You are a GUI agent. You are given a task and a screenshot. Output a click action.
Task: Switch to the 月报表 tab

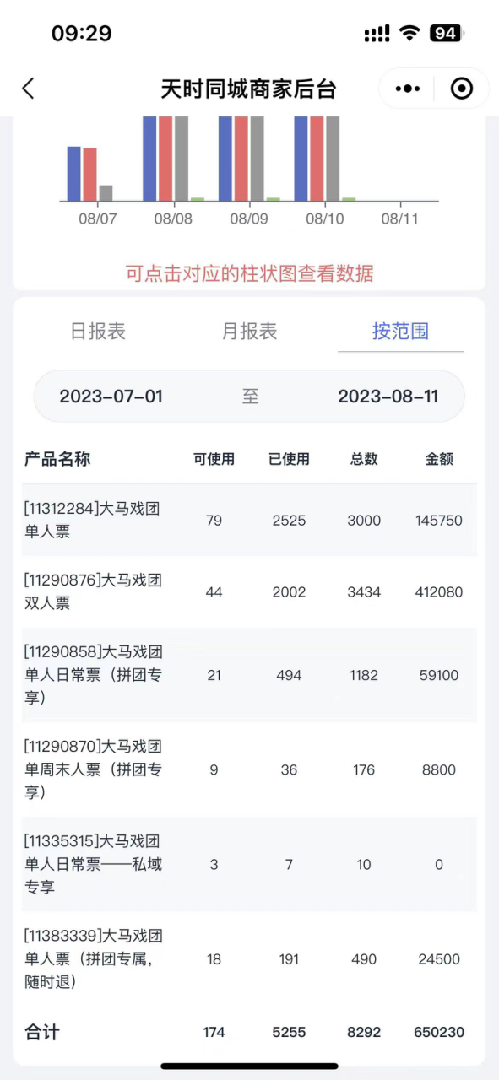coord(250,331)
